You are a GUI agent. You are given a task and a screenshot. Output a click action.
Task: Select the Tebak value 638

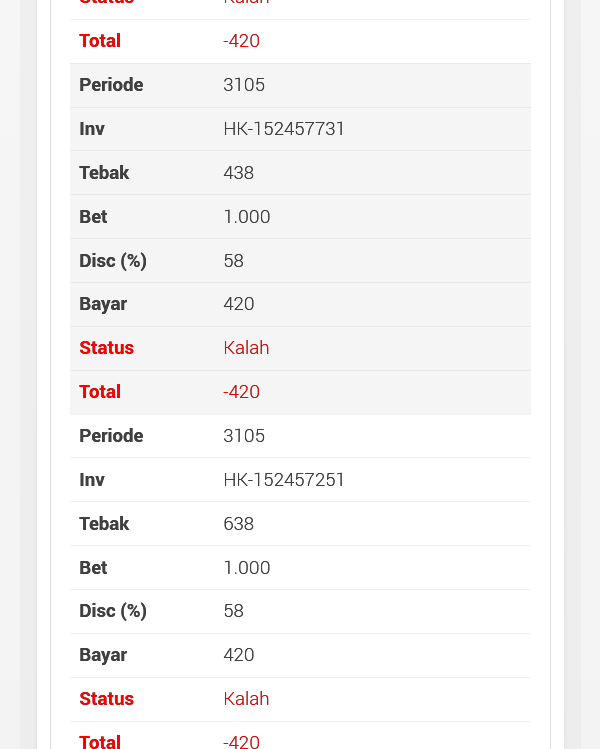[239, 524]
